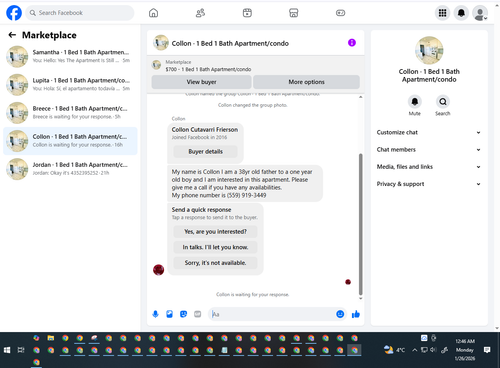
Task: Open Task View on the taskbar
Action: [x=21, y=350]
